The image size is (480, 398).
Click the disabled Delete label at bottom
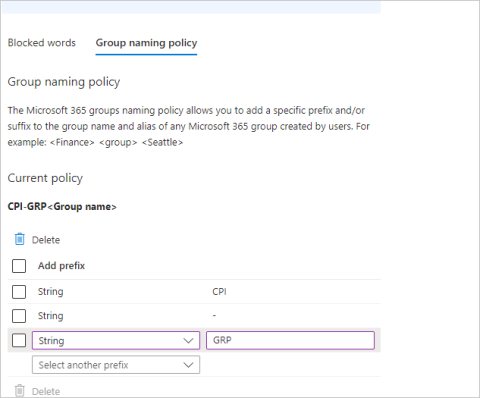coord(46,391)
